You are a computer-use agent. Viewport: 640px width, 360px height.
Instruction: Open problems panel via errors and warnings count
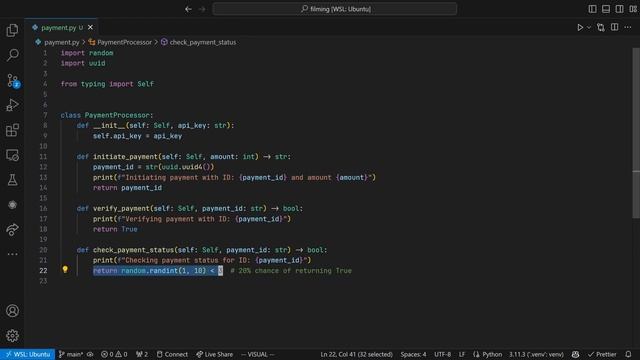point(114,354)
